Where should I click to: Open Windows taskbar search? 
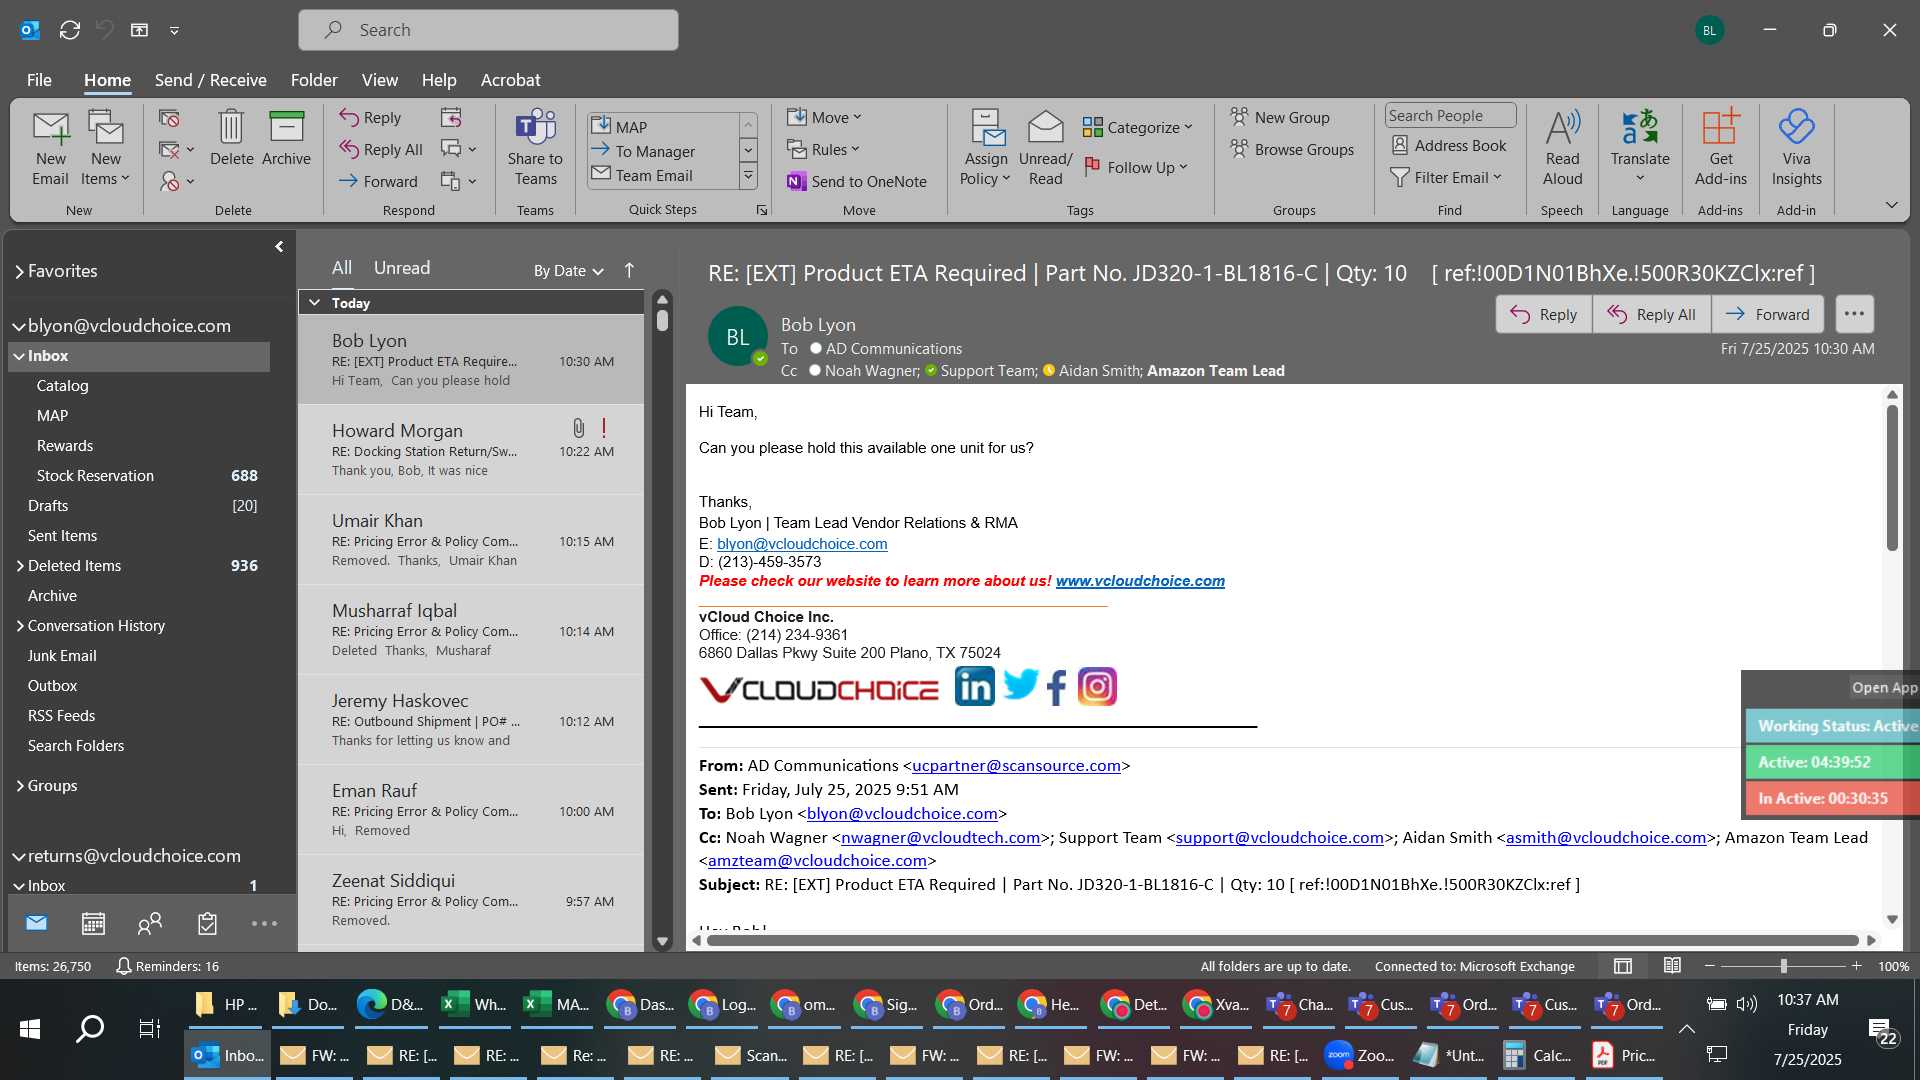click(90, 1028)
